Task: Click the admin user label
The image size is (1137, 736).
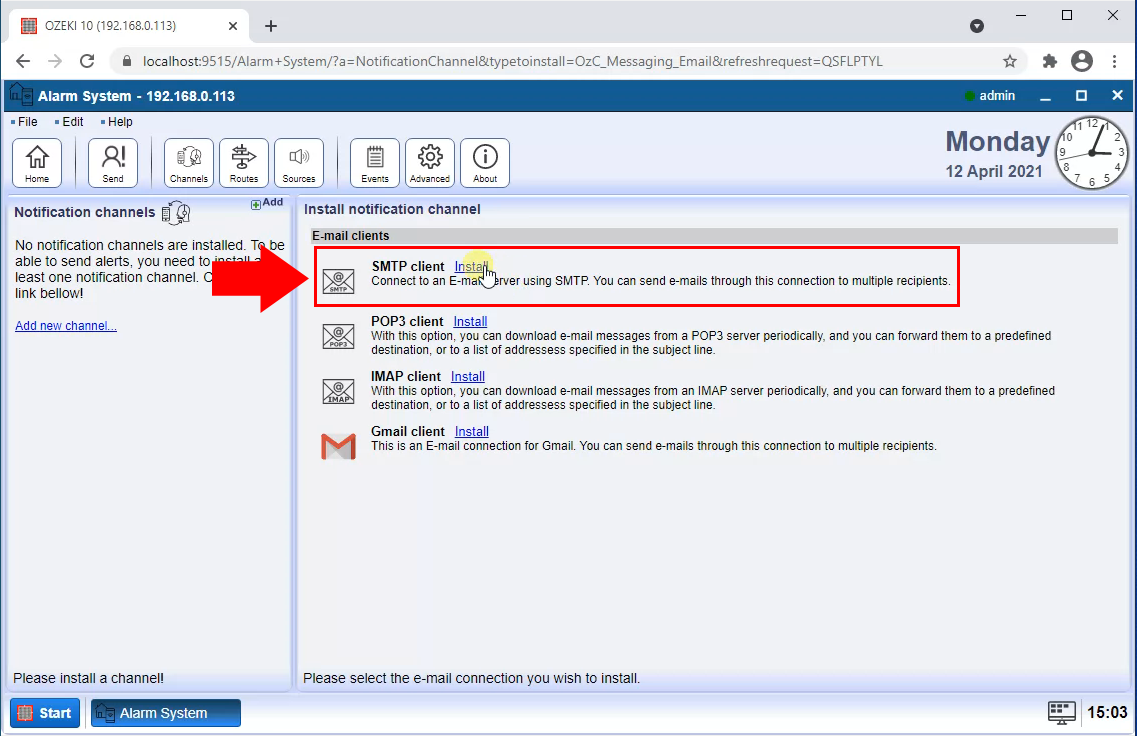Action: [997, 96]
